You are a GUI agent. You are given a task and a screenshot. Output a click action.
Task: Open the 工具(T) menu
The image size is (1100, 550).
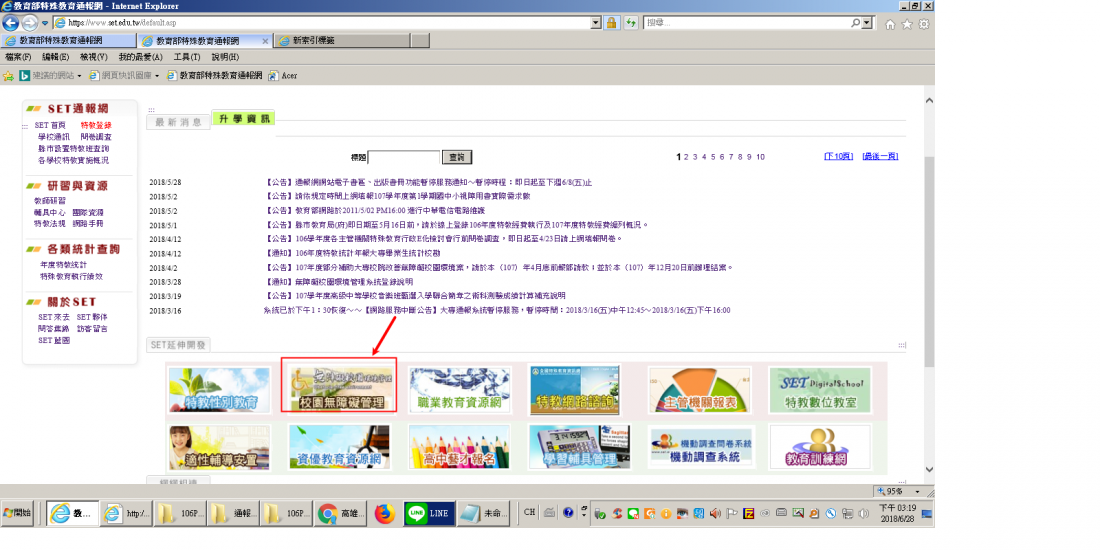[186, 57]
